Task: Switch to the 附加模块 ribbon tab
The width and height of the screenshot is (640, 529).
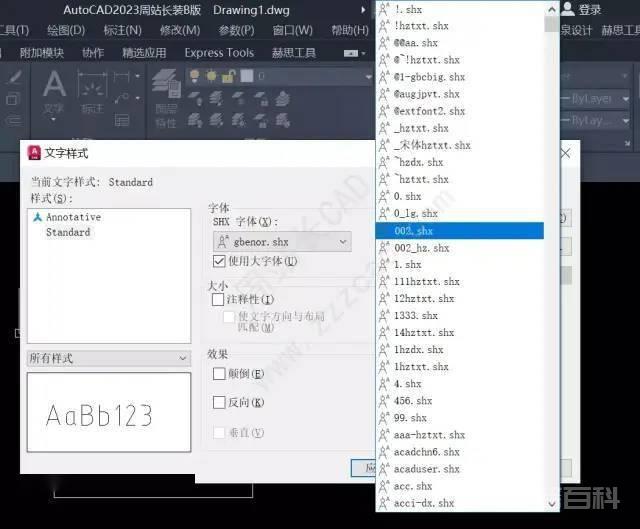Action: (42, 53)
